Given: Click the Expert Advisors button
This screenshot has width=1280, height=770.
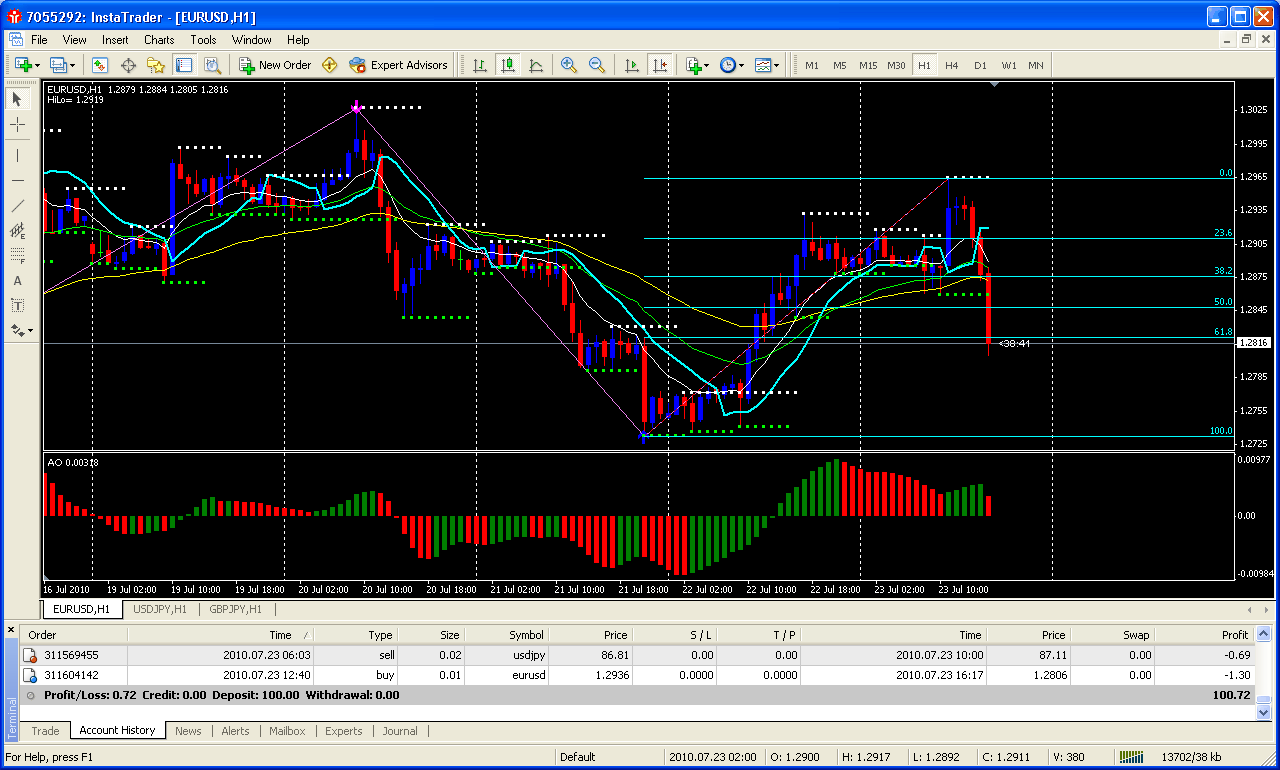Looking at the screenshot, I should pyautogui.click(x=398, y=65).
